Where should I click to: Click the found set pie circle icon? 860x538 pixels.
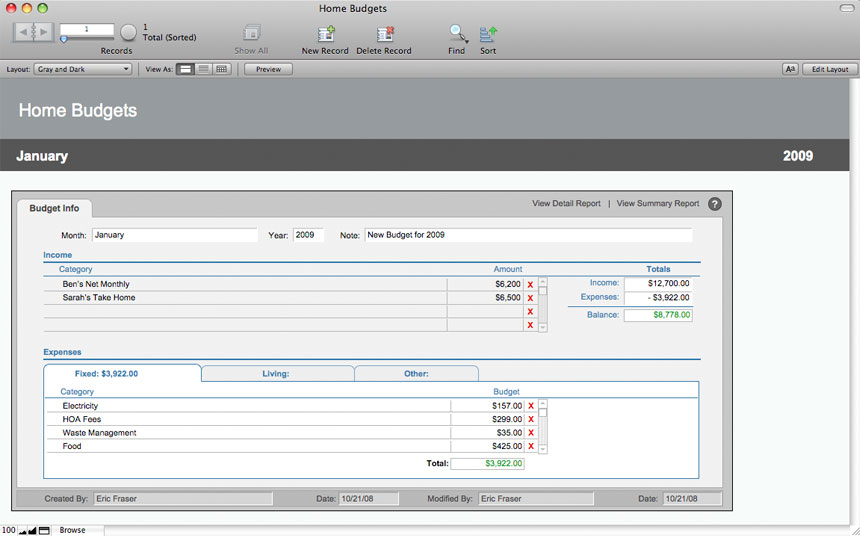tap(128, 32)
